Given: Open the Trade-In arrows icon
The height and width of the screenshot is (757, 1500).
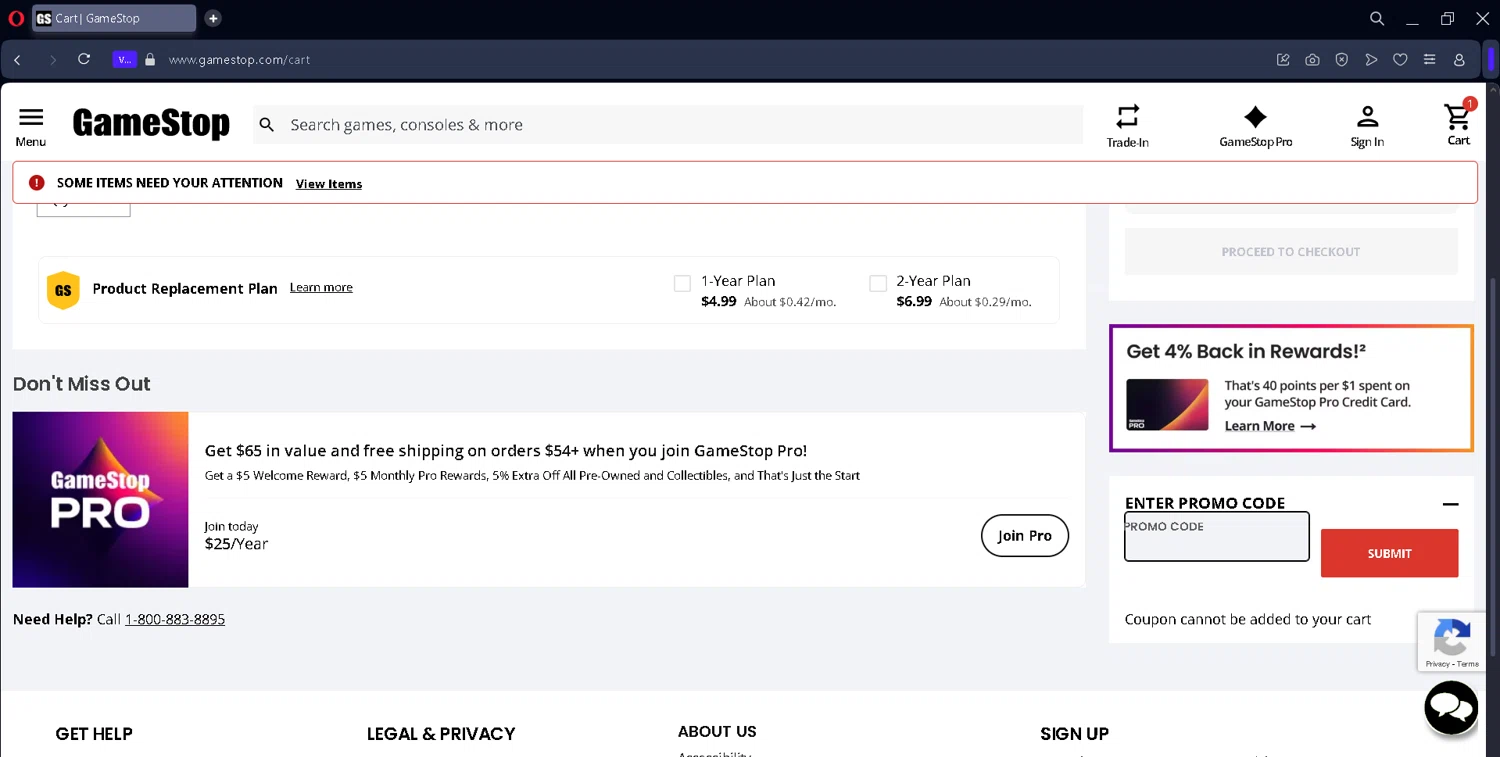Looking at the screenshot, I should pos(1127,116).
